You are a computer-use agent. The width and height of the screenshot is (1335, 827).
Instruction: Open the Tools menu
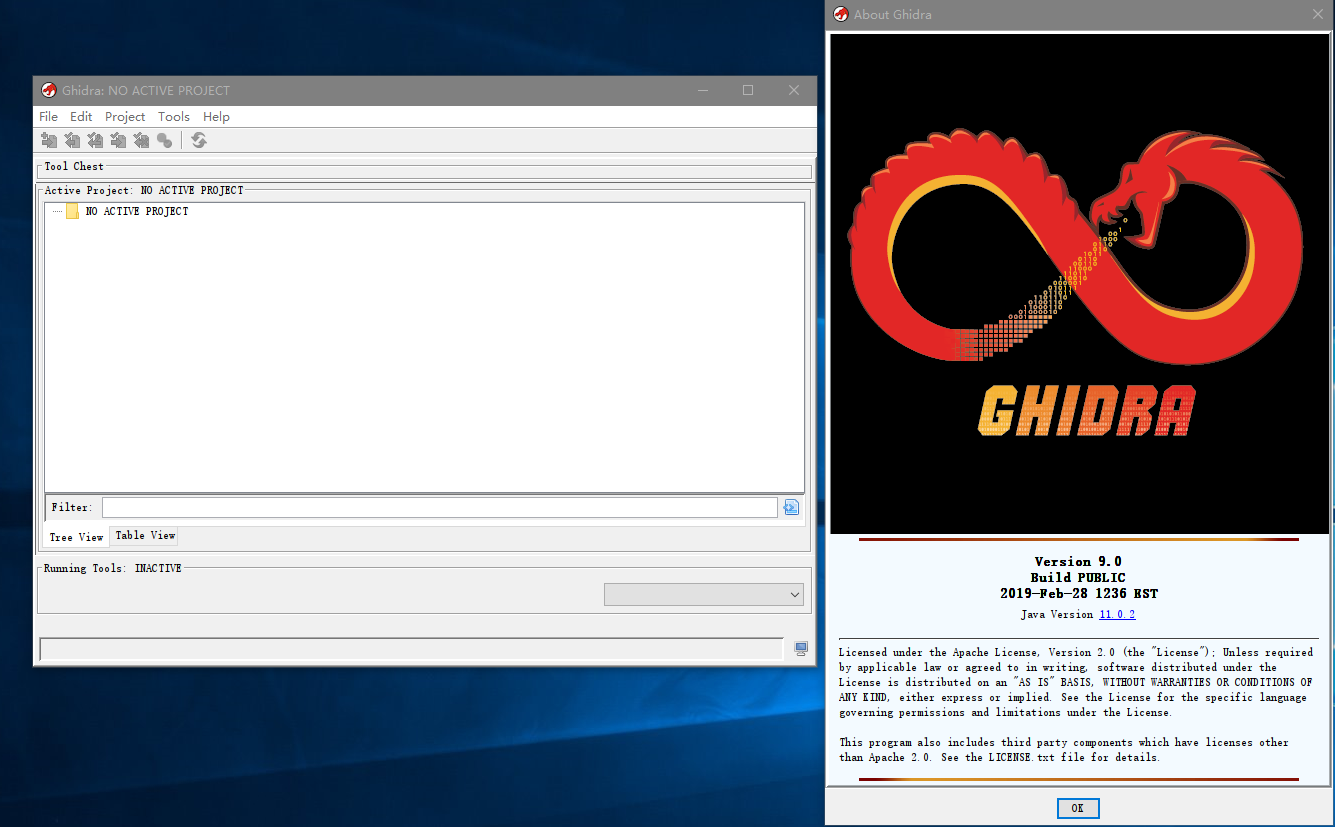click(x=174, y=117)
